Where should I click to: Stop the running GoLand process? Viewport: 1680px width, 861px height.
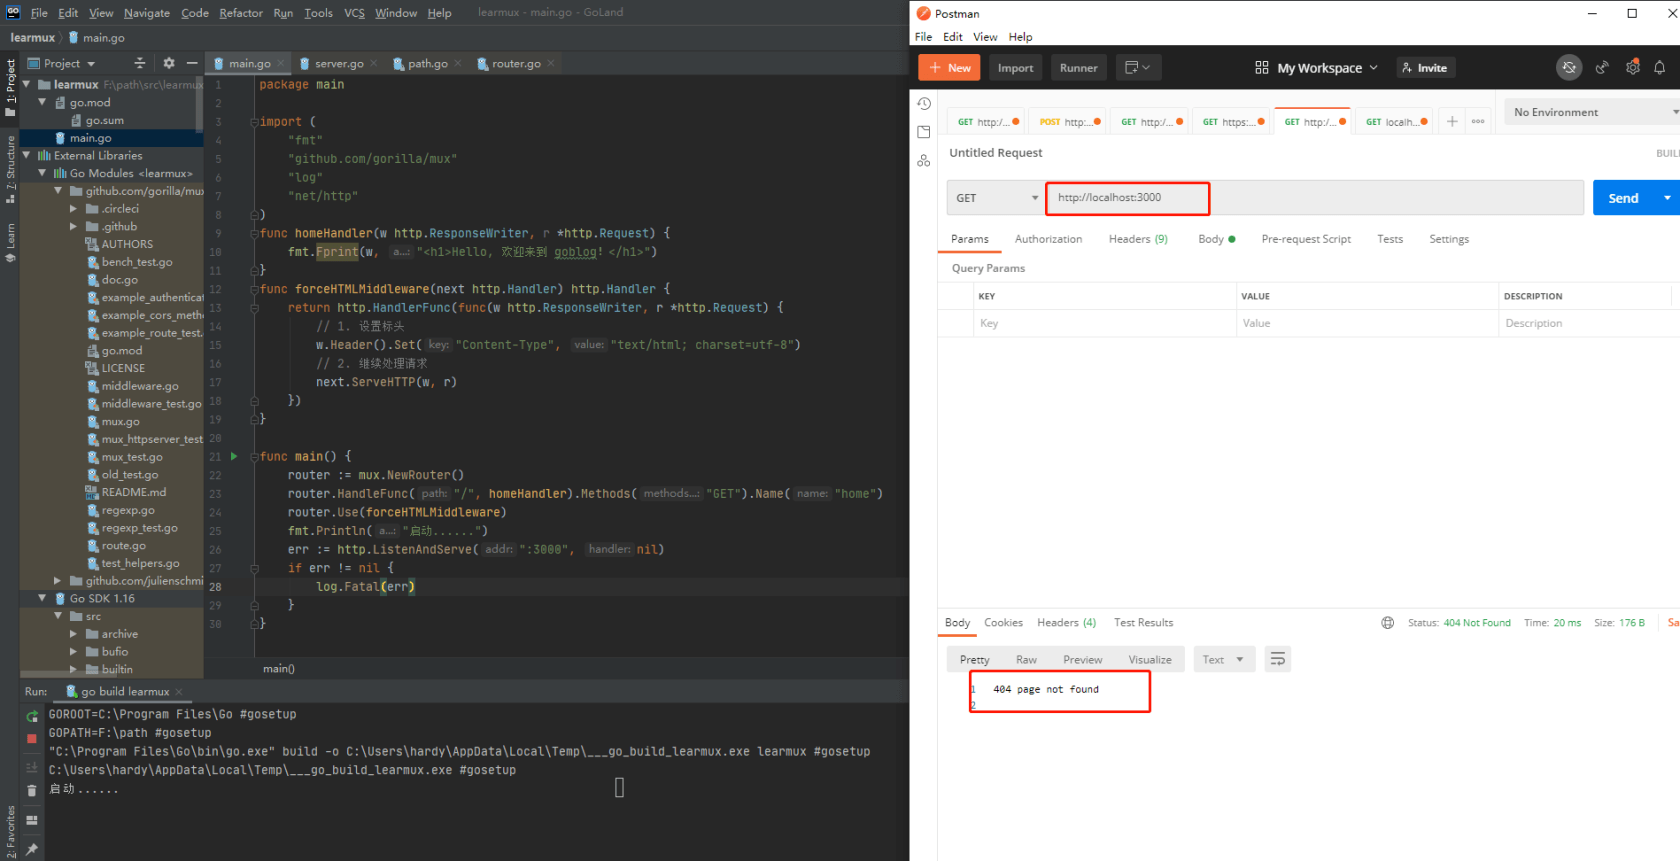[32, 738]
